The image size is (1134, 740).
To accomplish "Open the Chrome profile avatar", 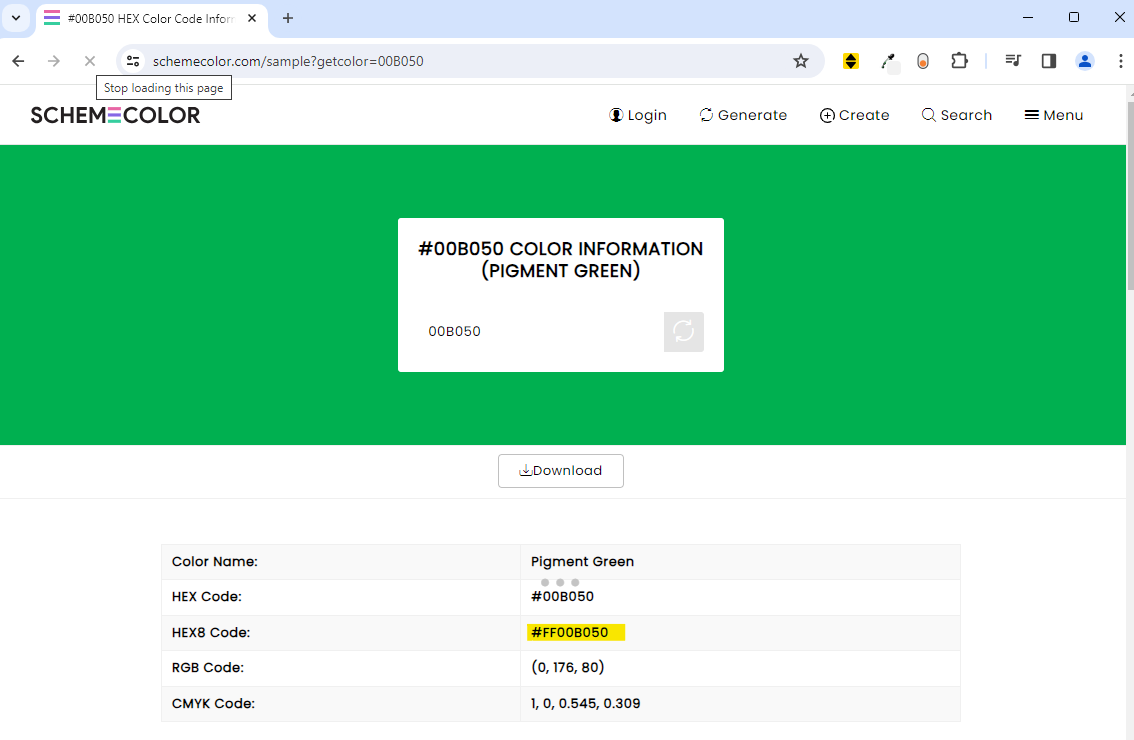I will tap(1085, 61).
